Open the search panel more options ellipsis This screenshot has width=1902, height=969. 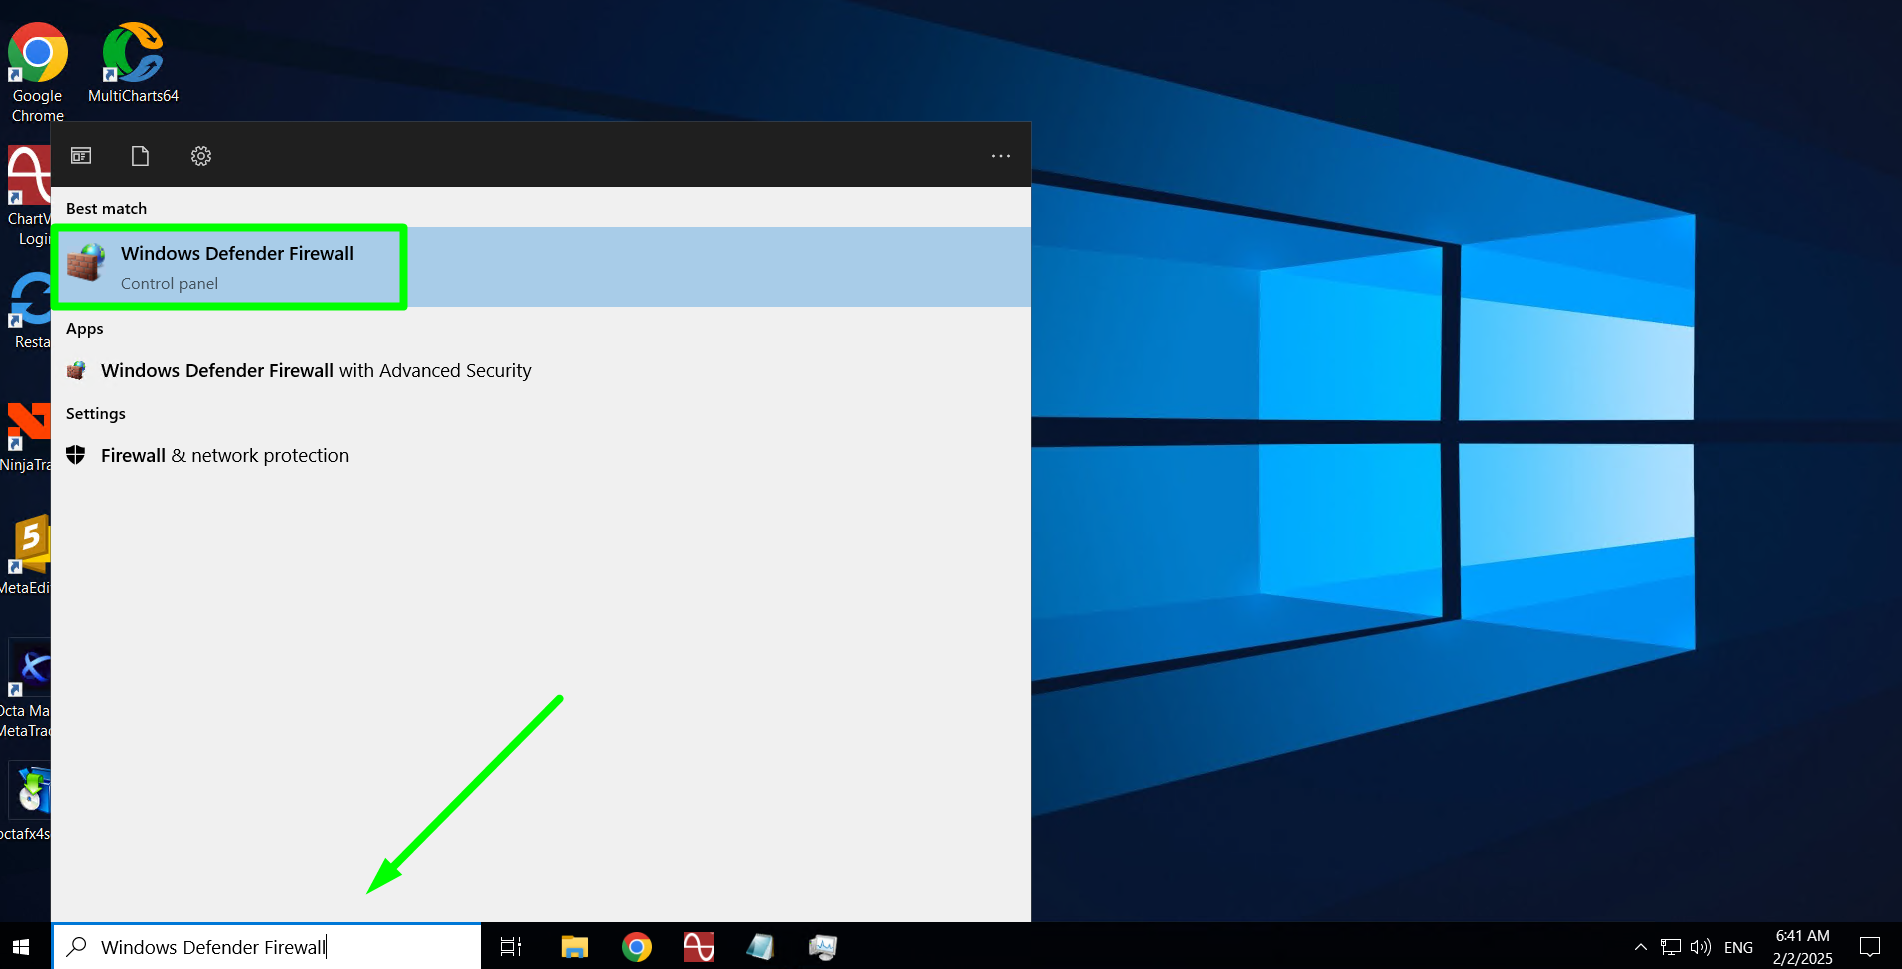tap(1001, 156)
